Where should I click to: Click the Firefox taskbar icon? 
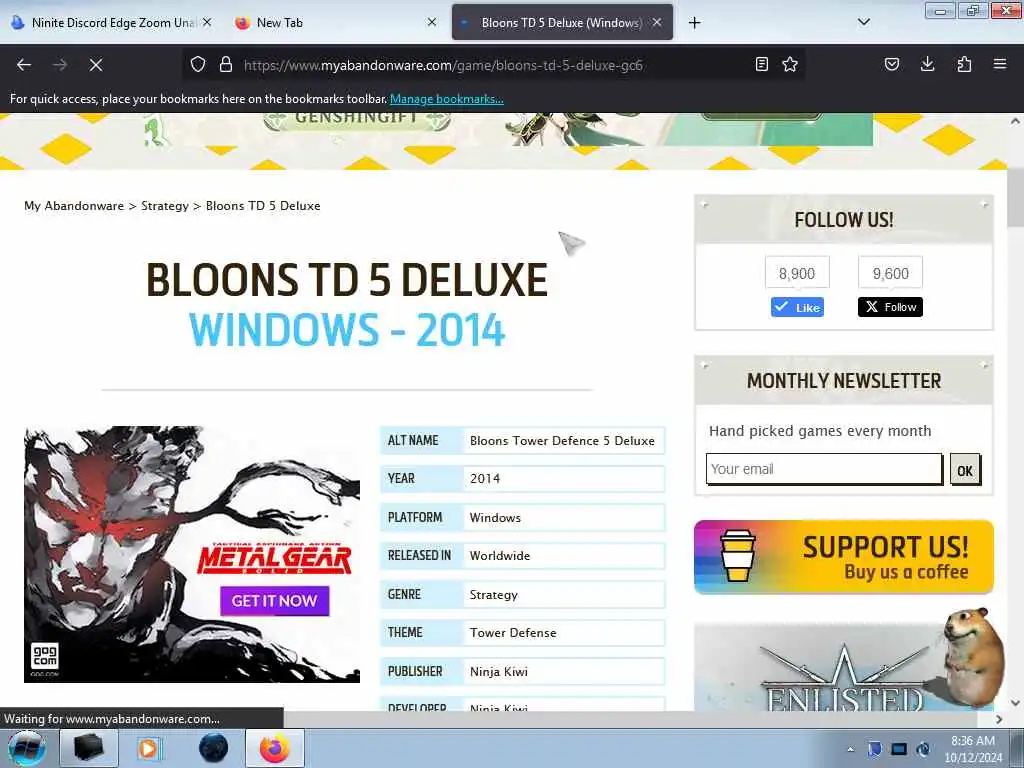[275, 748]
